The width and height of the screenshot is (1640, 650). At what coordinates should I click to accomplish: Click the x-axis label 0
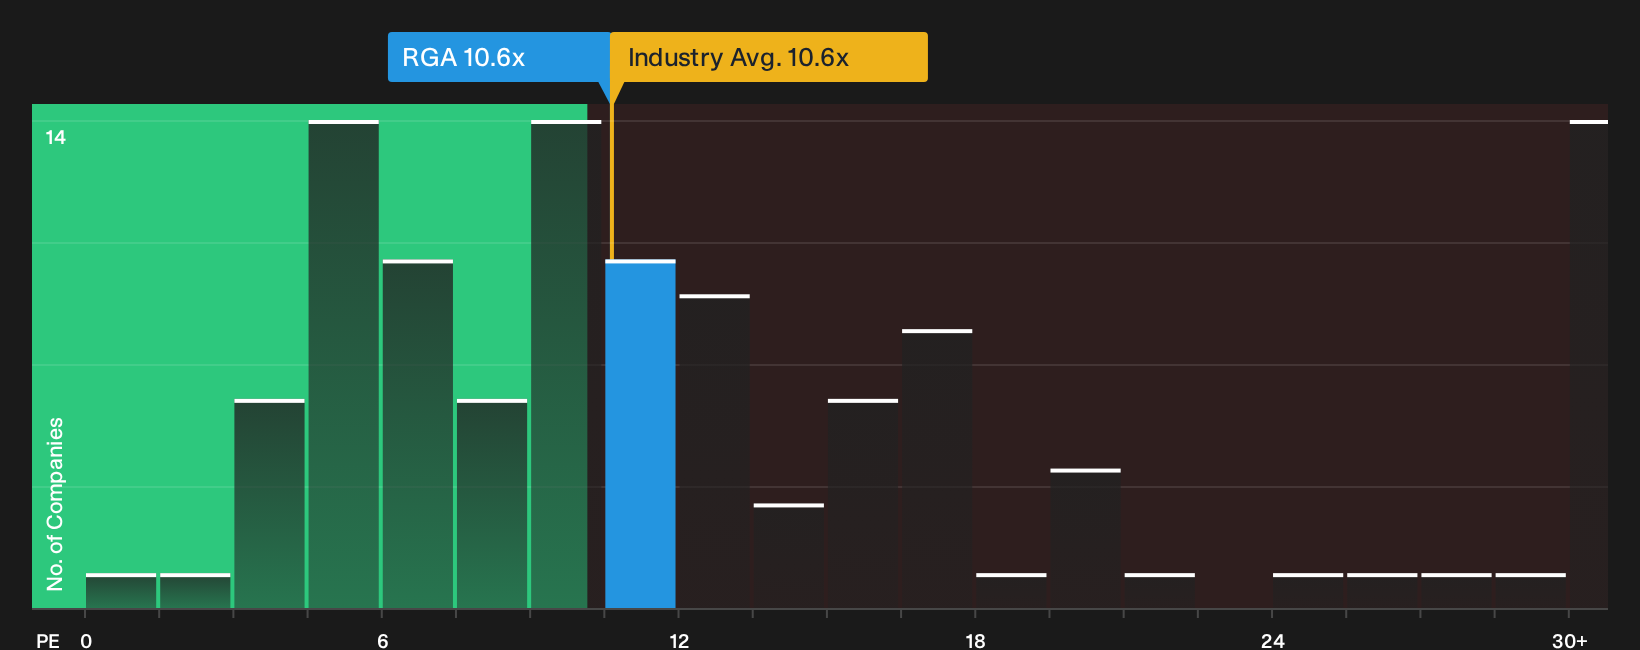pos(86,641)
